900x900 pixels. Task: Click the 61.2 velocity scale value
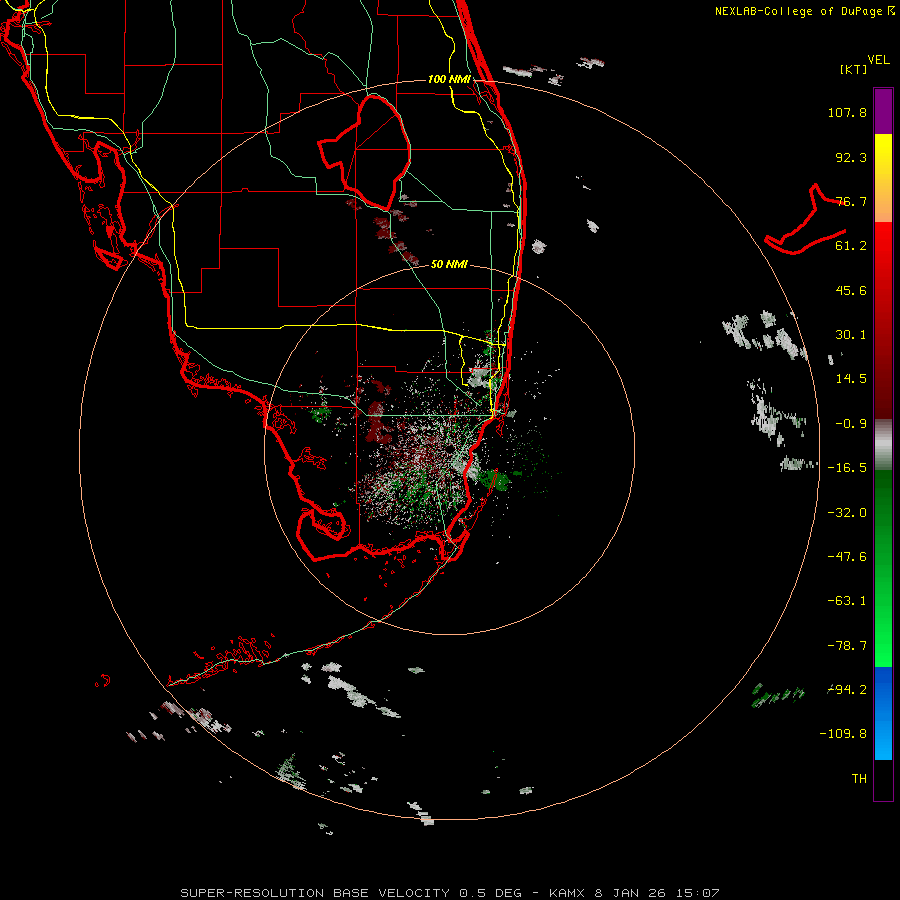tap(851, 246)
